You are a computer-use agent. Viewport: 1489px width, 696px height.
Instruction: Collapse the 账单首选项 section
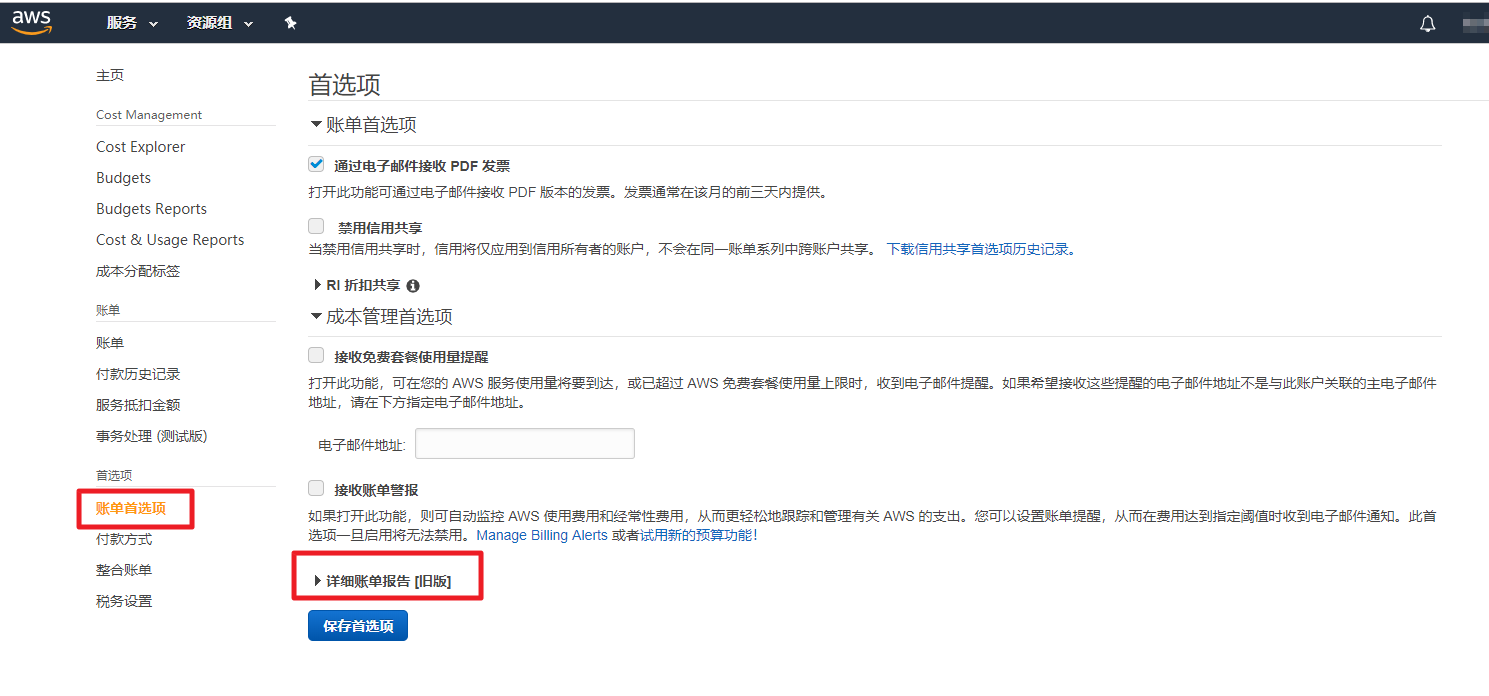click(x=364, y=125)
